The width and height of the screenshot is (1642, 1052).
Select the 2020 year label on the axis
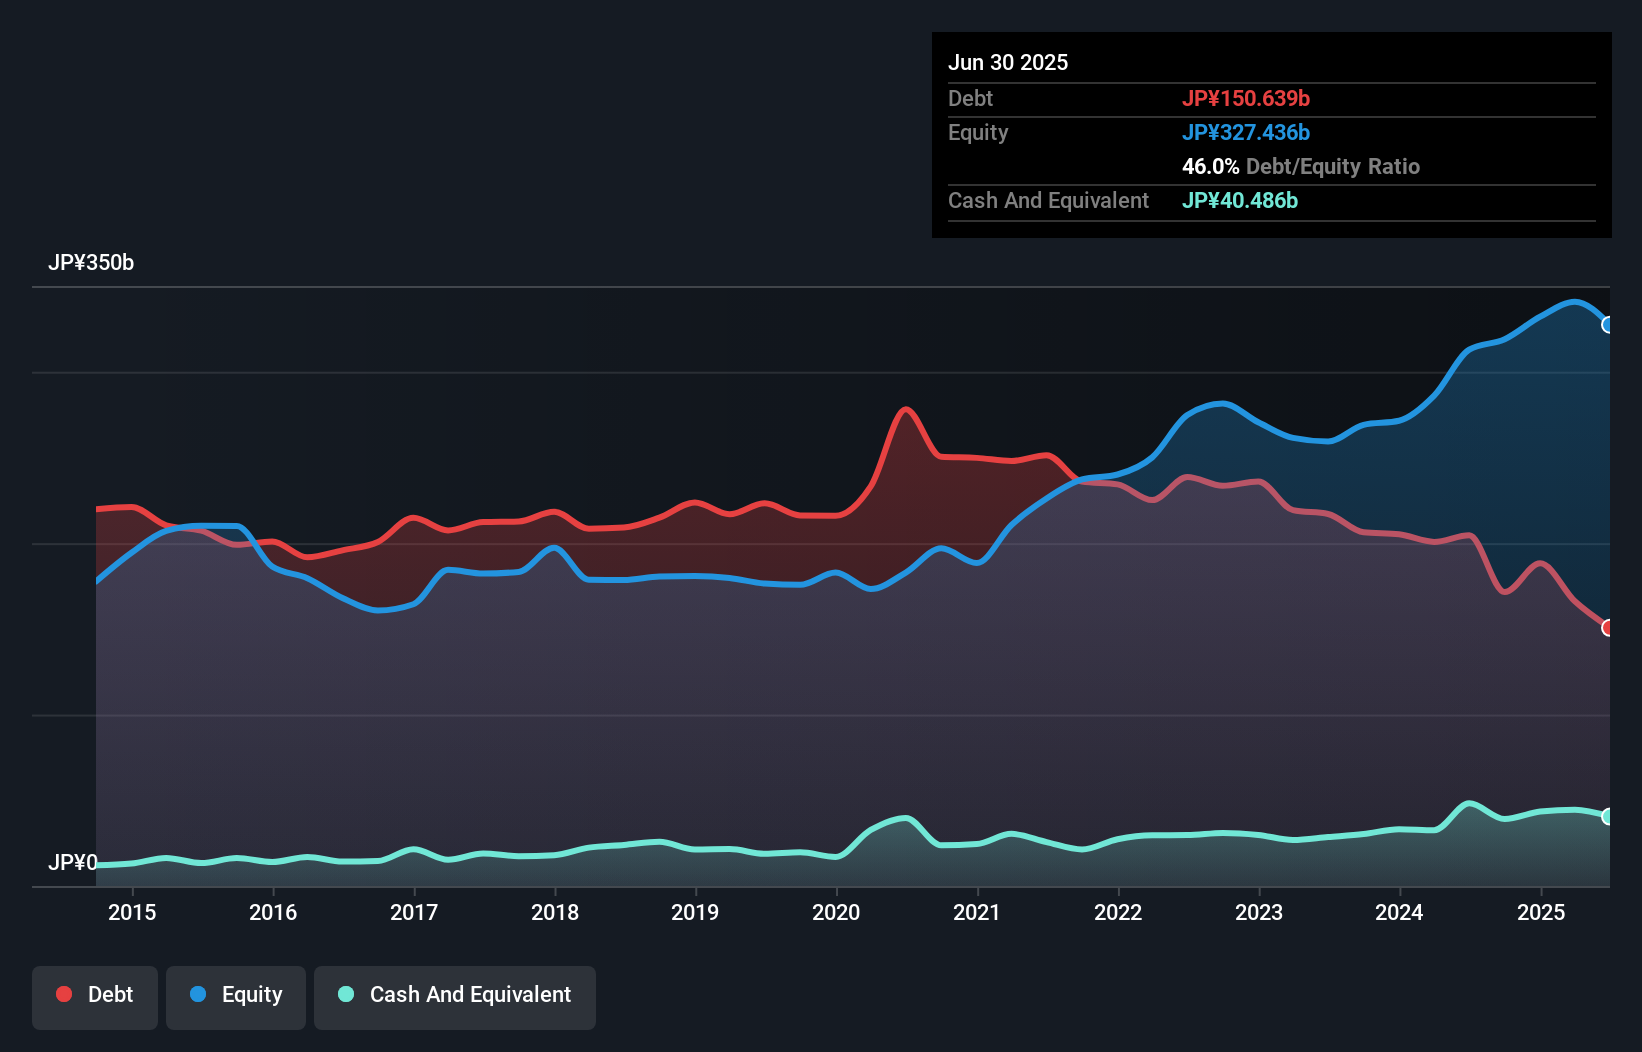[836, 913]
